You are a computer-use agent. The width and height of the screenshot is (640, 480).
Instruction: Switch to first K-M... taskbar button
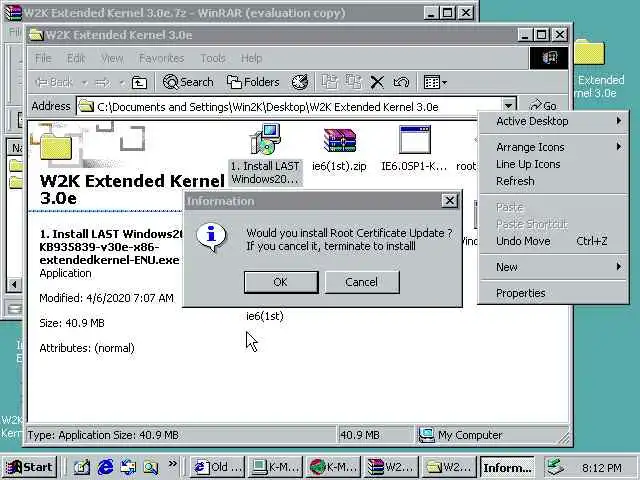[x=275, y=467]
